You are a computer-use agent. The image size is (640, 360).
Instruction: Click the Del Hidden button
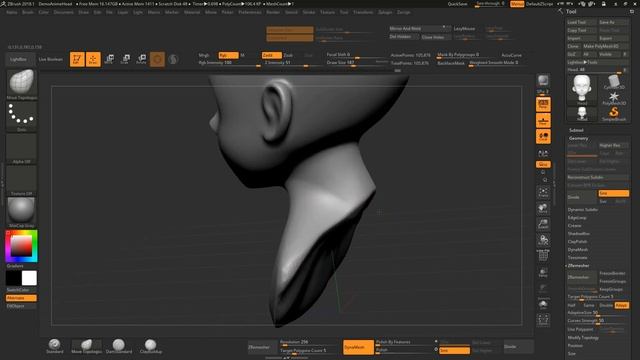403,37
